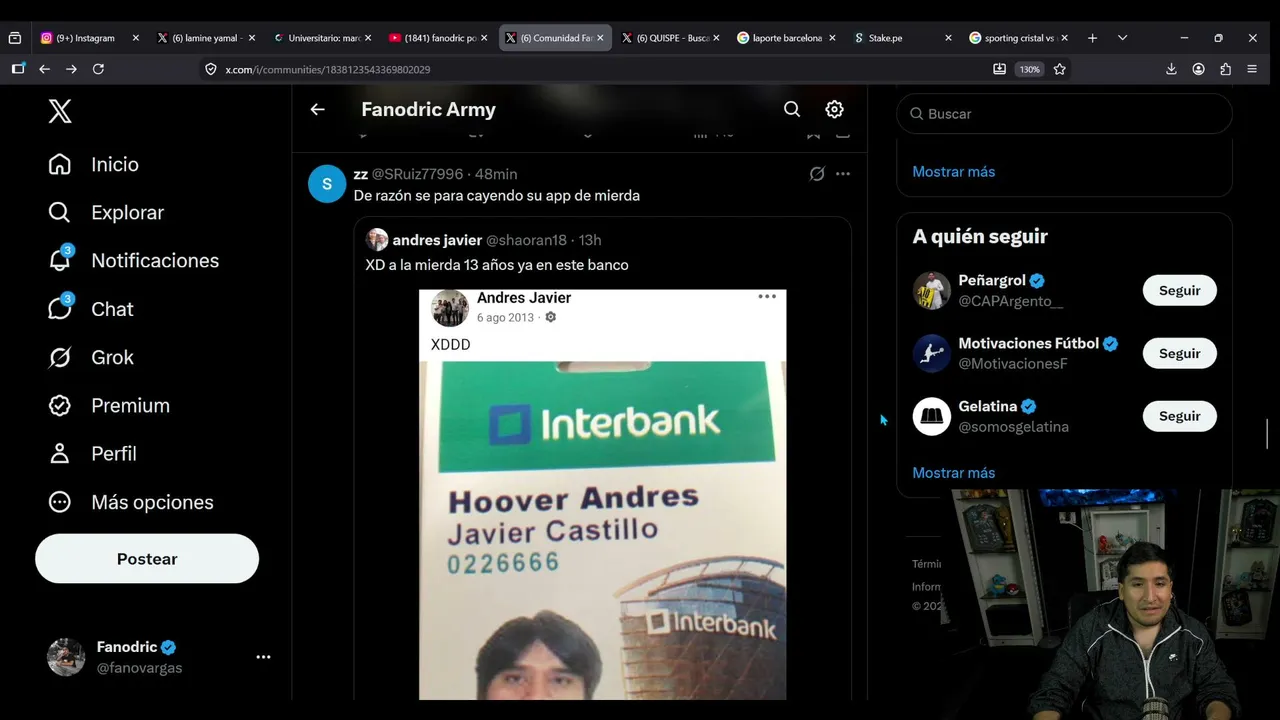Open a new browser tab
This screenshot has width=1280, height=720.
1092,38
